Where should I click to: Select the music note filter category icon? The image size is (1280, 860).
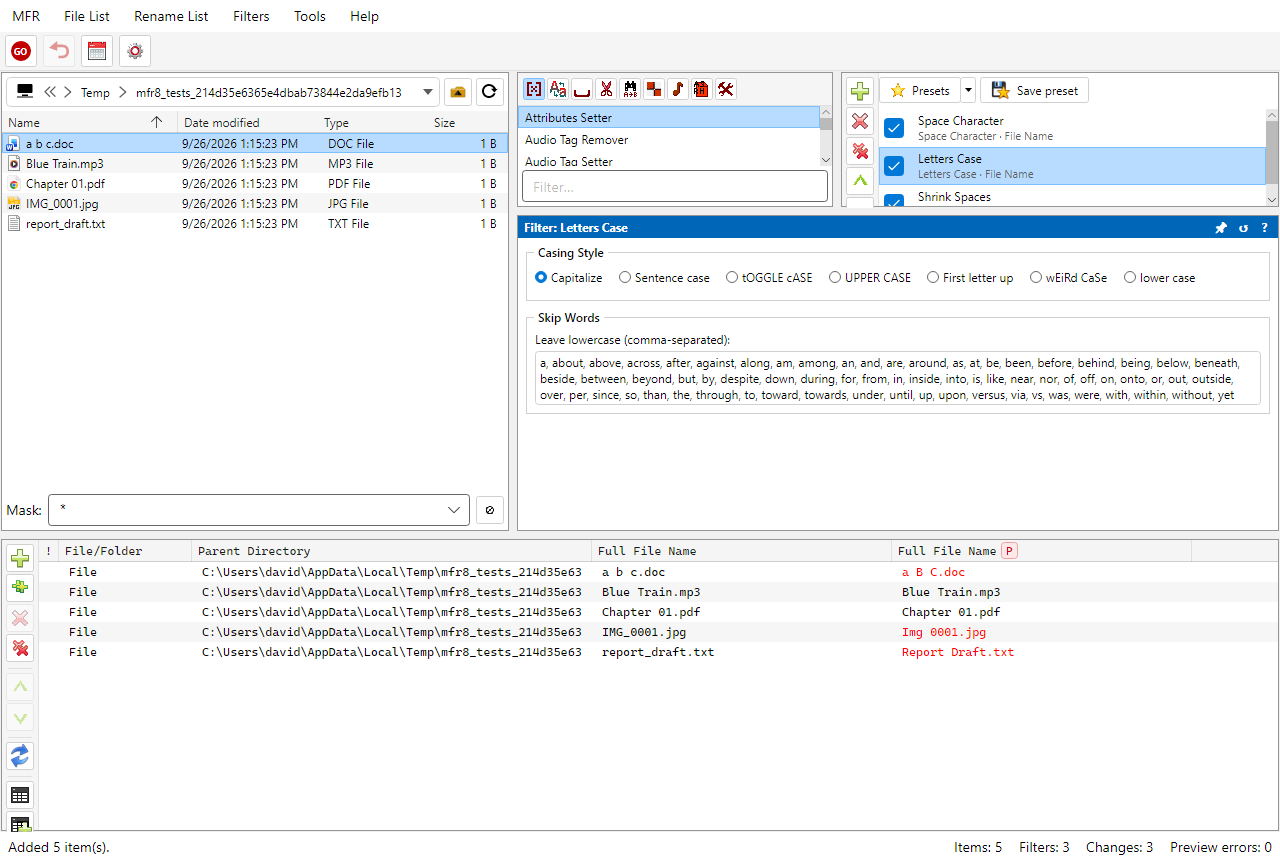[x=678, y=89]
